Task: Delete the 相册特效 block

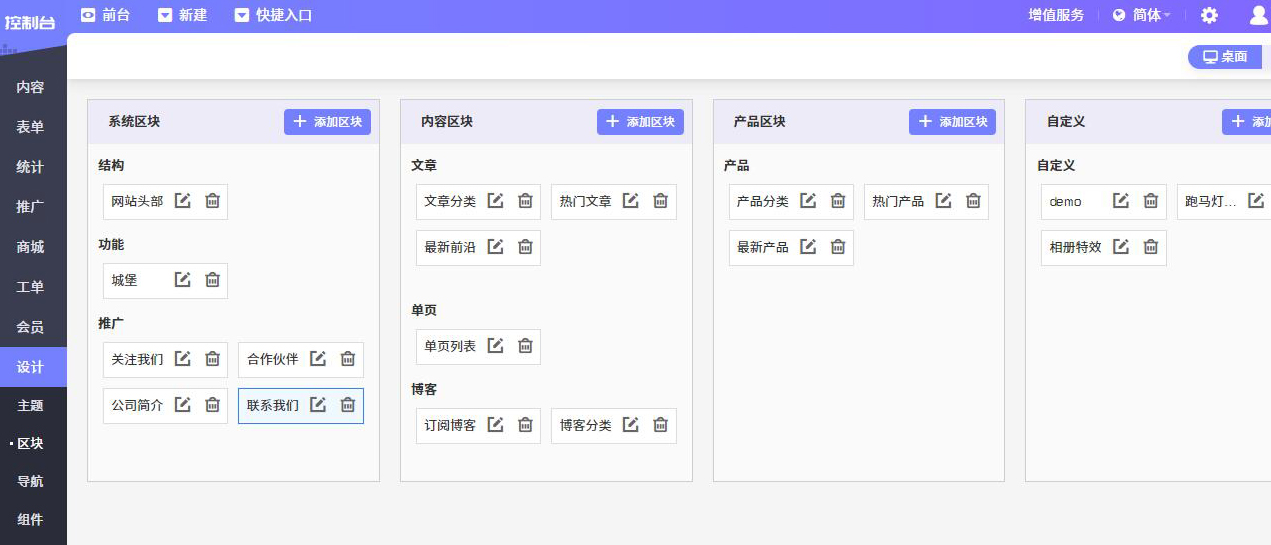Action: coord(1151,246)
